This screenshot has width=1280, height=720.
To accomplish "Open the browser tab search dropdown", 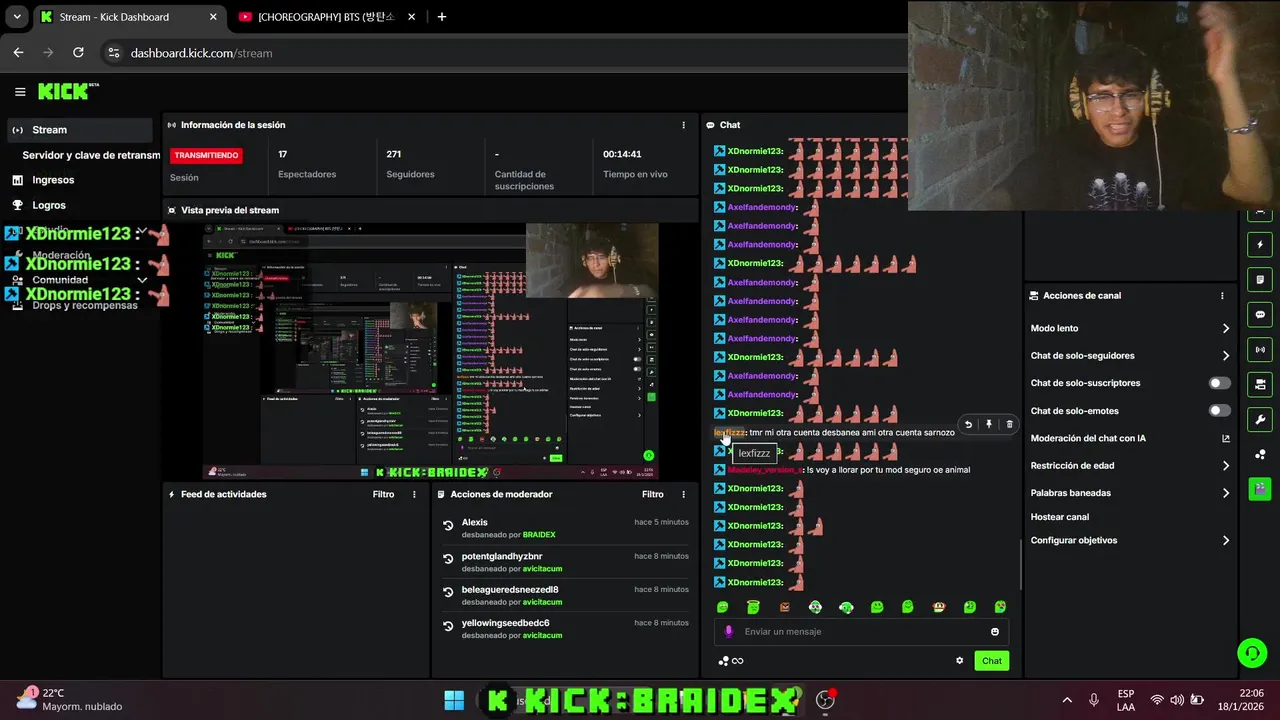I will click(17, 17).
